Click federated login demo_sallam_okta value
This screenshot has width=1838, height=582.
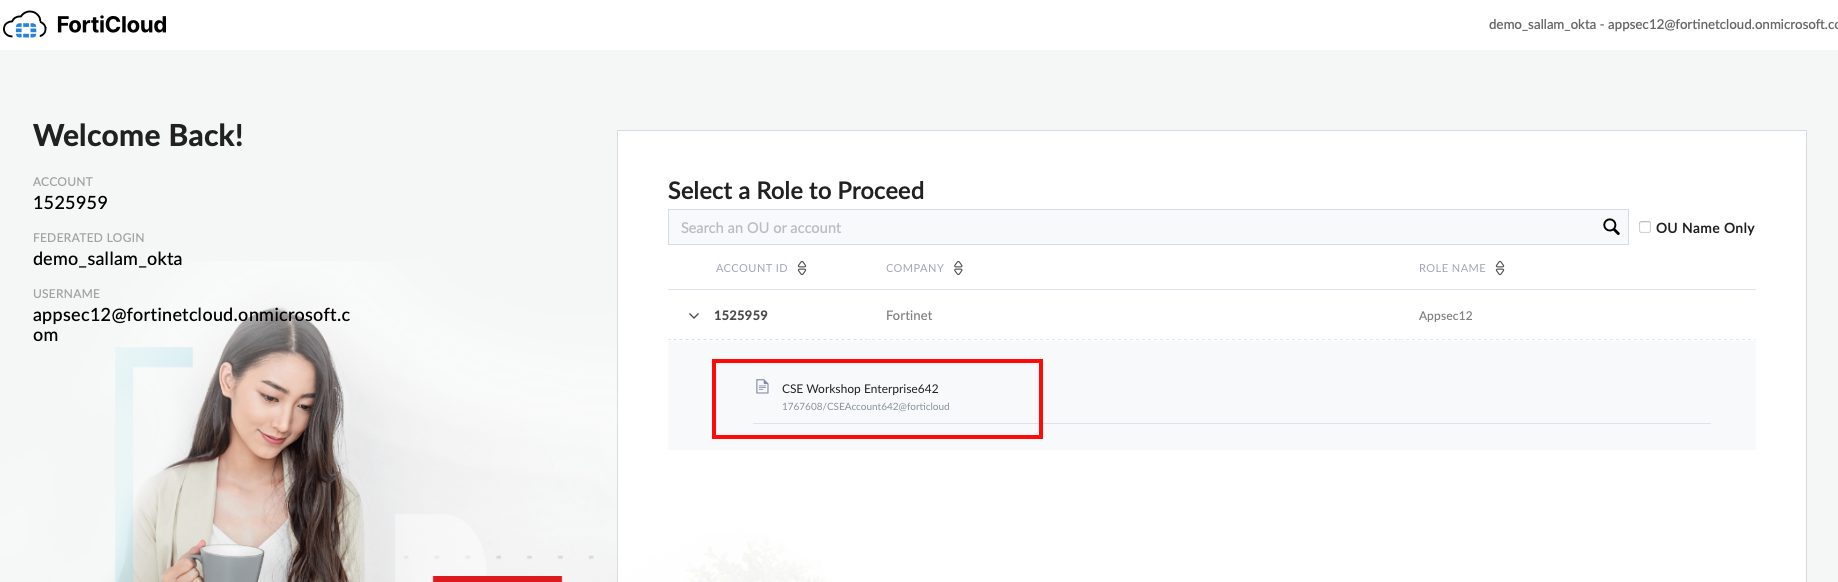108,259
